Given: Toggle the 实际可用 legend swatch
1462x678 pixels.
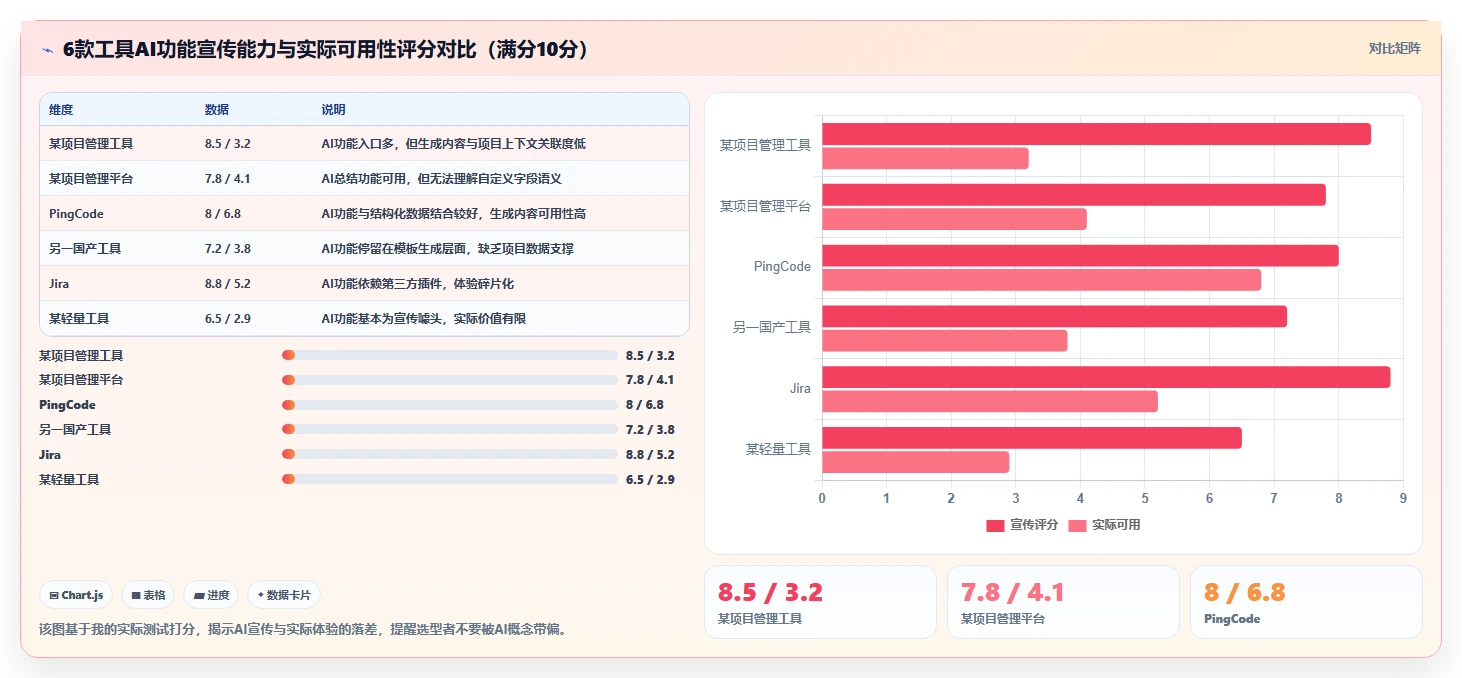Looking at the screenshot, I should [1077, 525].
